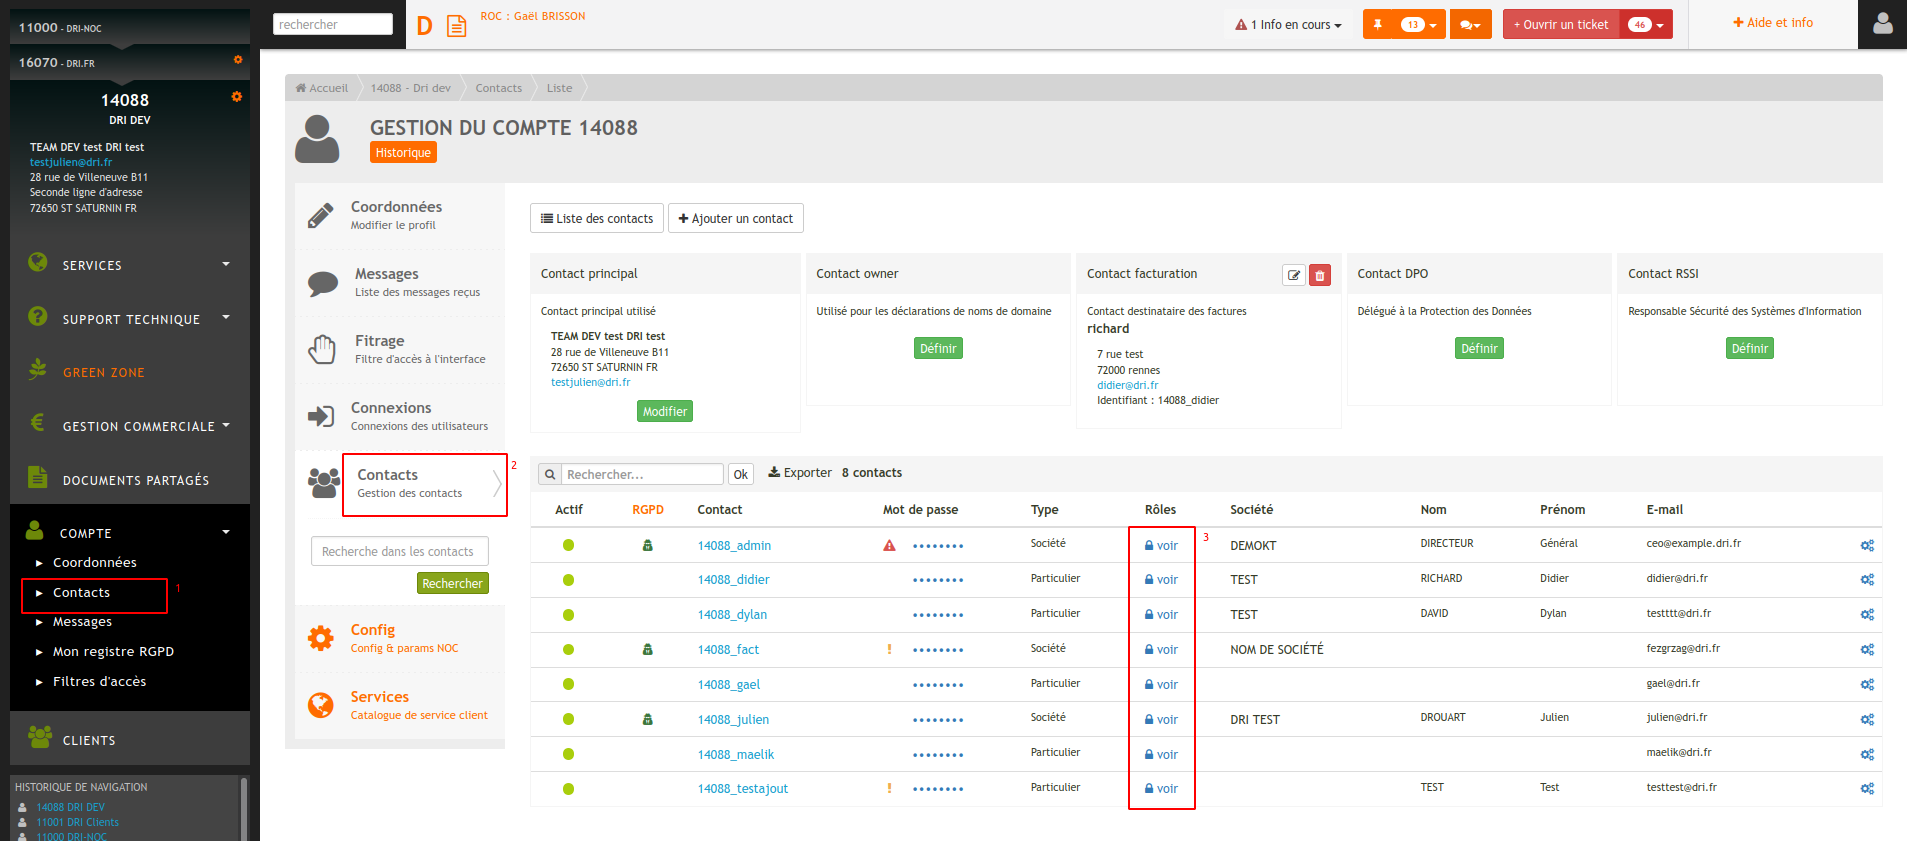Open the Ouvrir un ticket button
The image size is (1907, 841).
pyautogui.click(x=1560, y=25)
